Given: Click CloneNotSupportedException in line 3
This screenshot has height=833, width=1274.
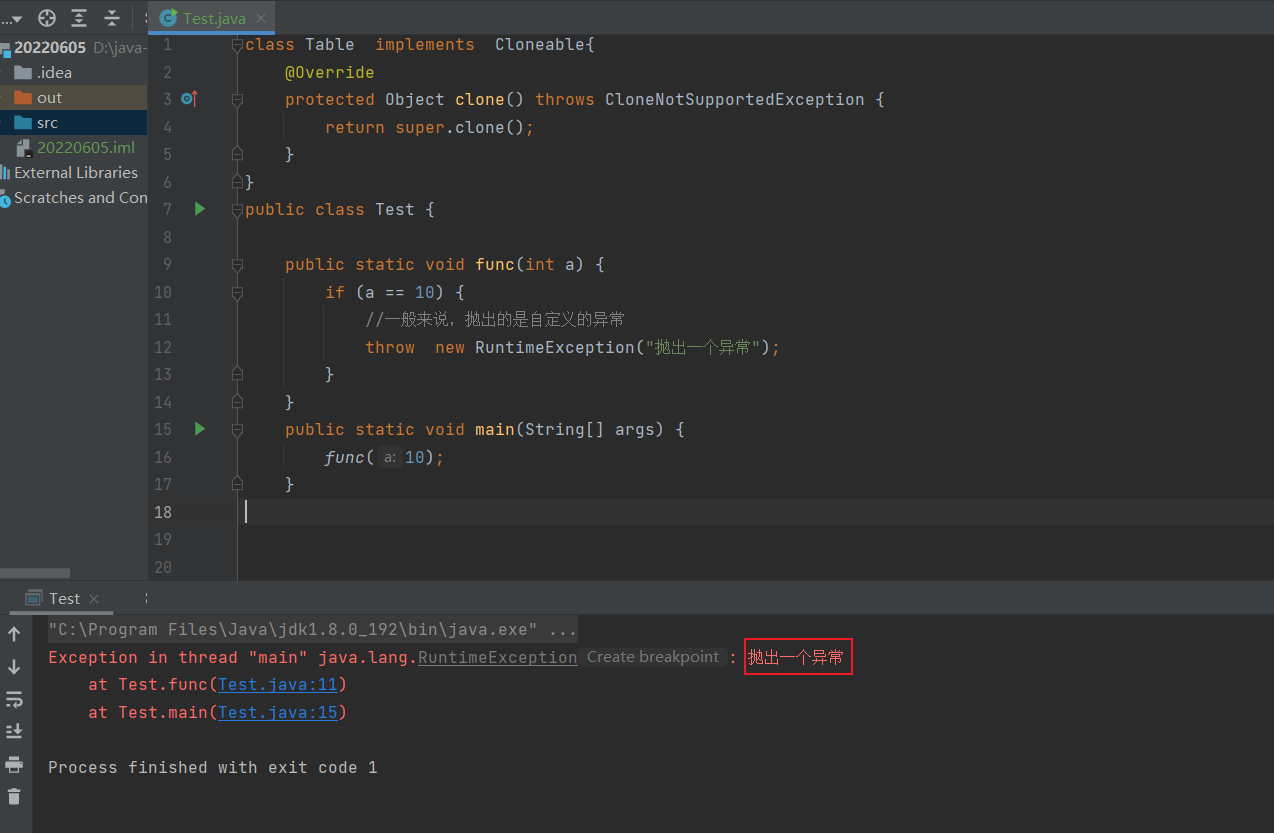Looking at the screenshot, I should (734, 99).
